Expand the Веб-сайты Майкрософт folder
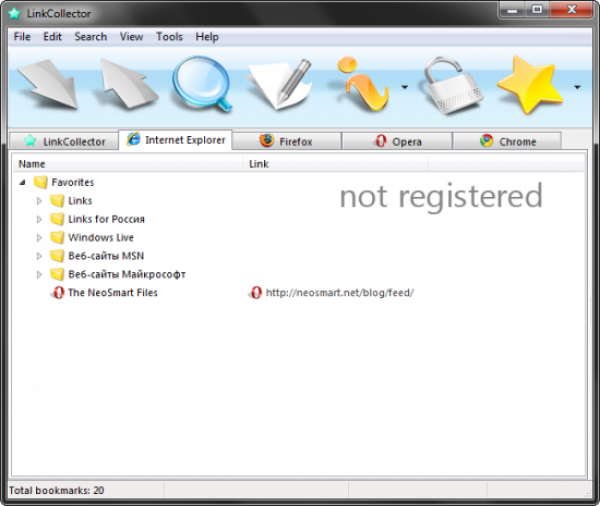This screenshot has height=506, width=600. [39, 274]
